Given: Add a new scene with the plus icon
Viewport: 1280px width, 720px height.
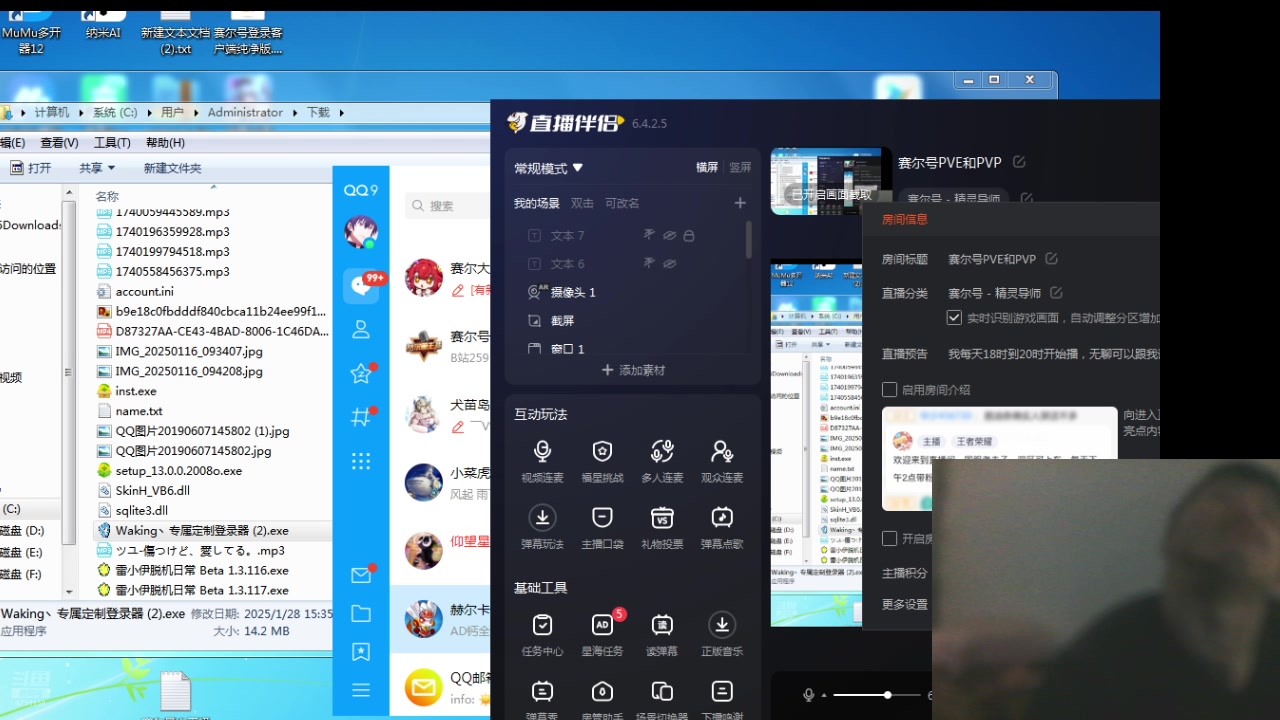Looking at the screenshot, I should pyautogui.click(x=740, y=203).
